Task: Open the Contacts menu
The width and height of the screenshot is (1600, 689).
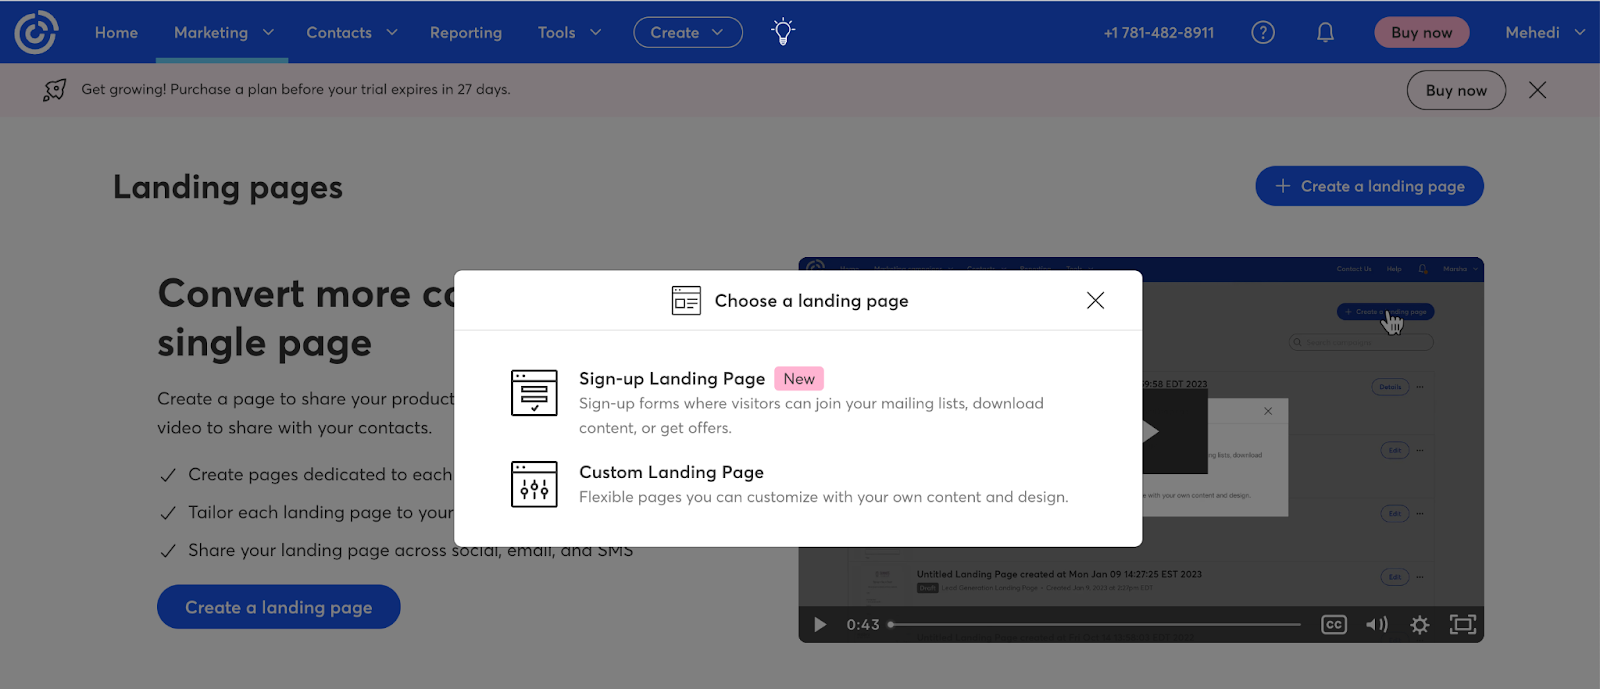Action: pyautogui.click(x=339, y=32)
